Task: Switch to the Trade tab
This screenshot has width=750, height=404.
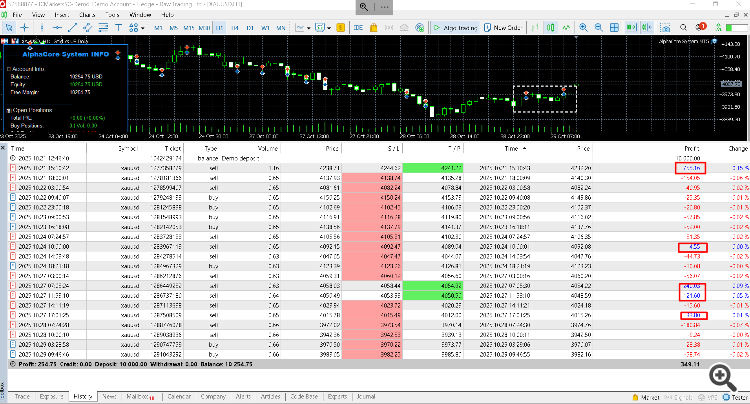Action: [x=20, y=396]
